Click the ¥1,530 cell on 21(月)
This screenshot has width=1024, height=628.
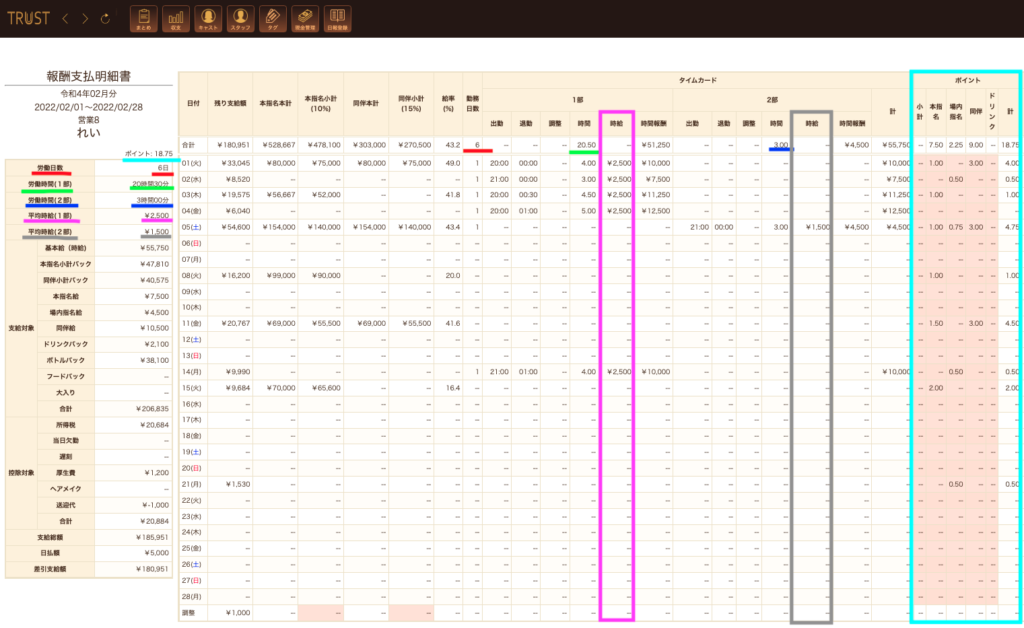click(238, 484)
